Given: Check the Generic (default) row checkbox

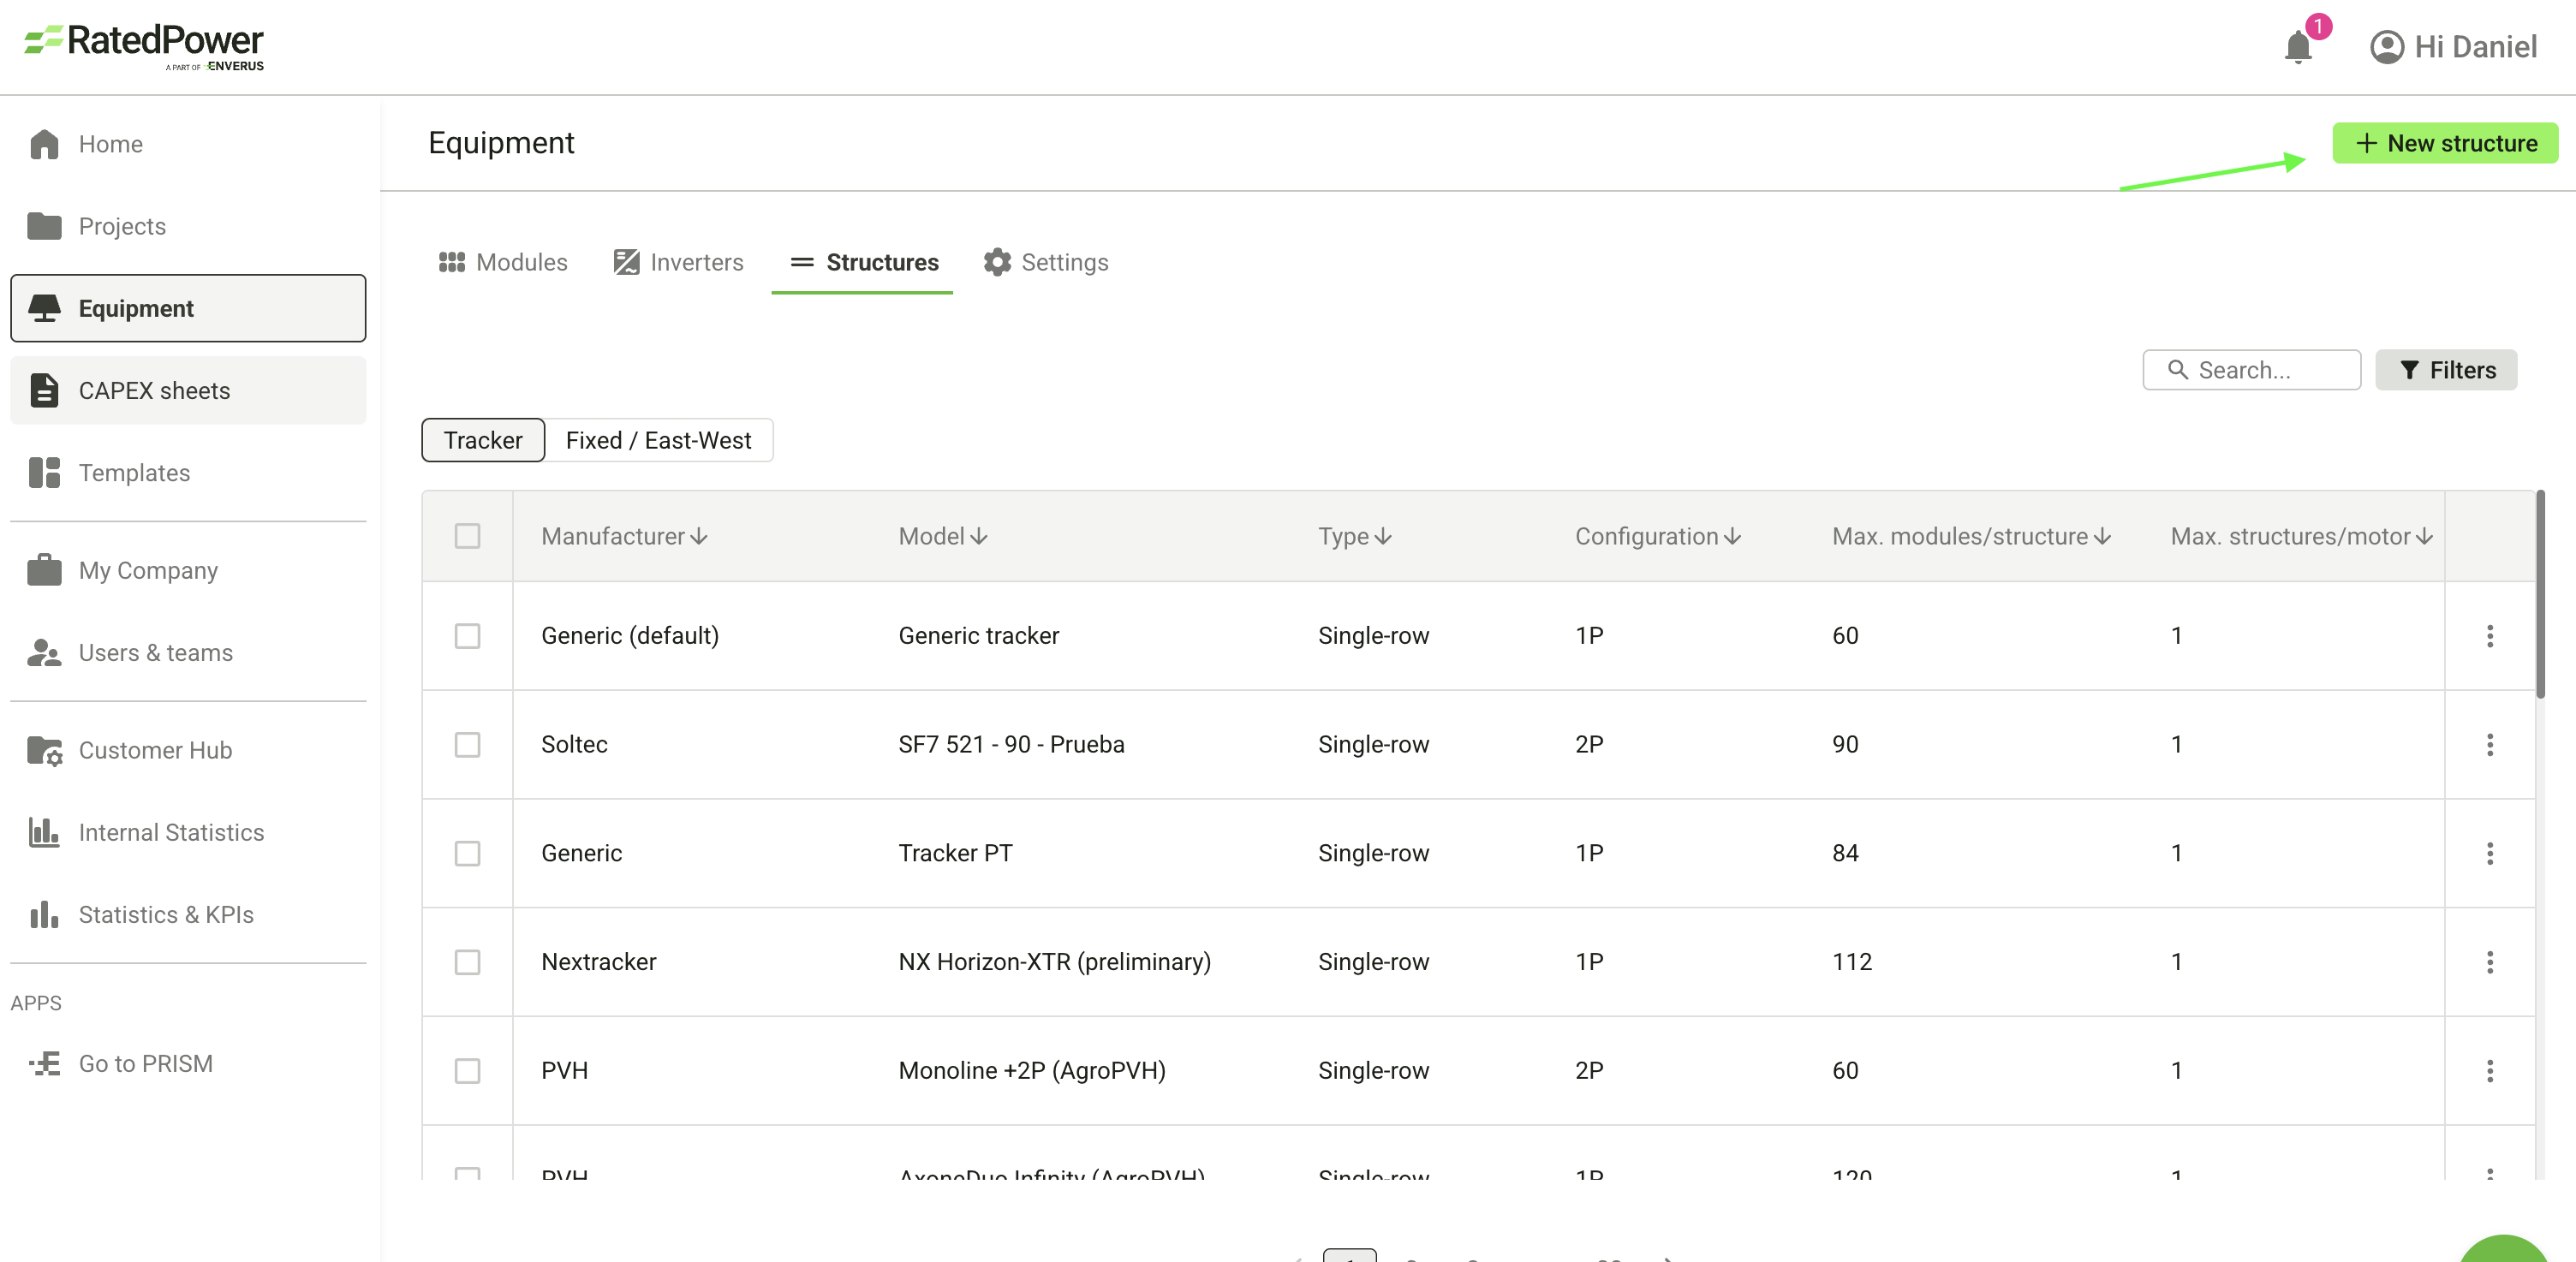Looking at the screenshot, I should 467,636.
